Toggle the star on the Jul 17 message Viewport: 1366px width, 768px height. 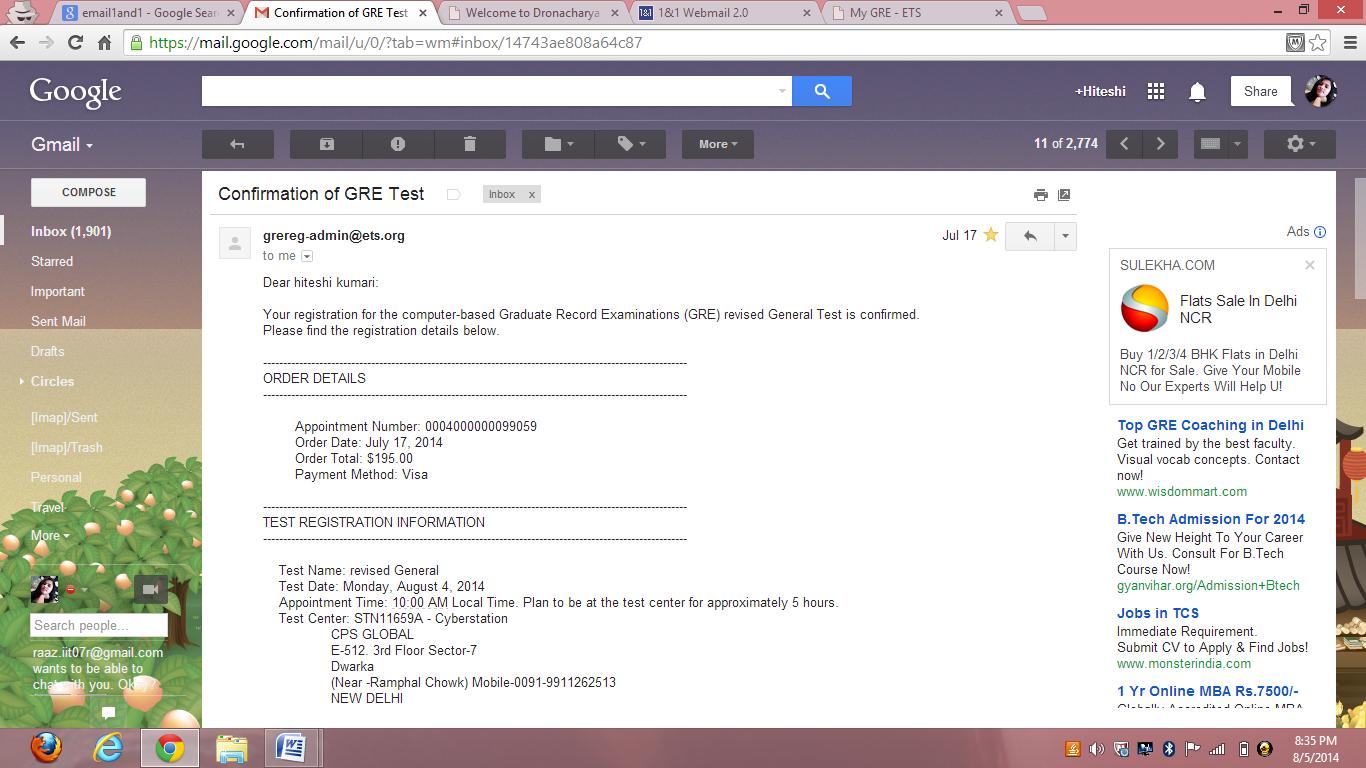pyautogui.click(x=991, y=235)
